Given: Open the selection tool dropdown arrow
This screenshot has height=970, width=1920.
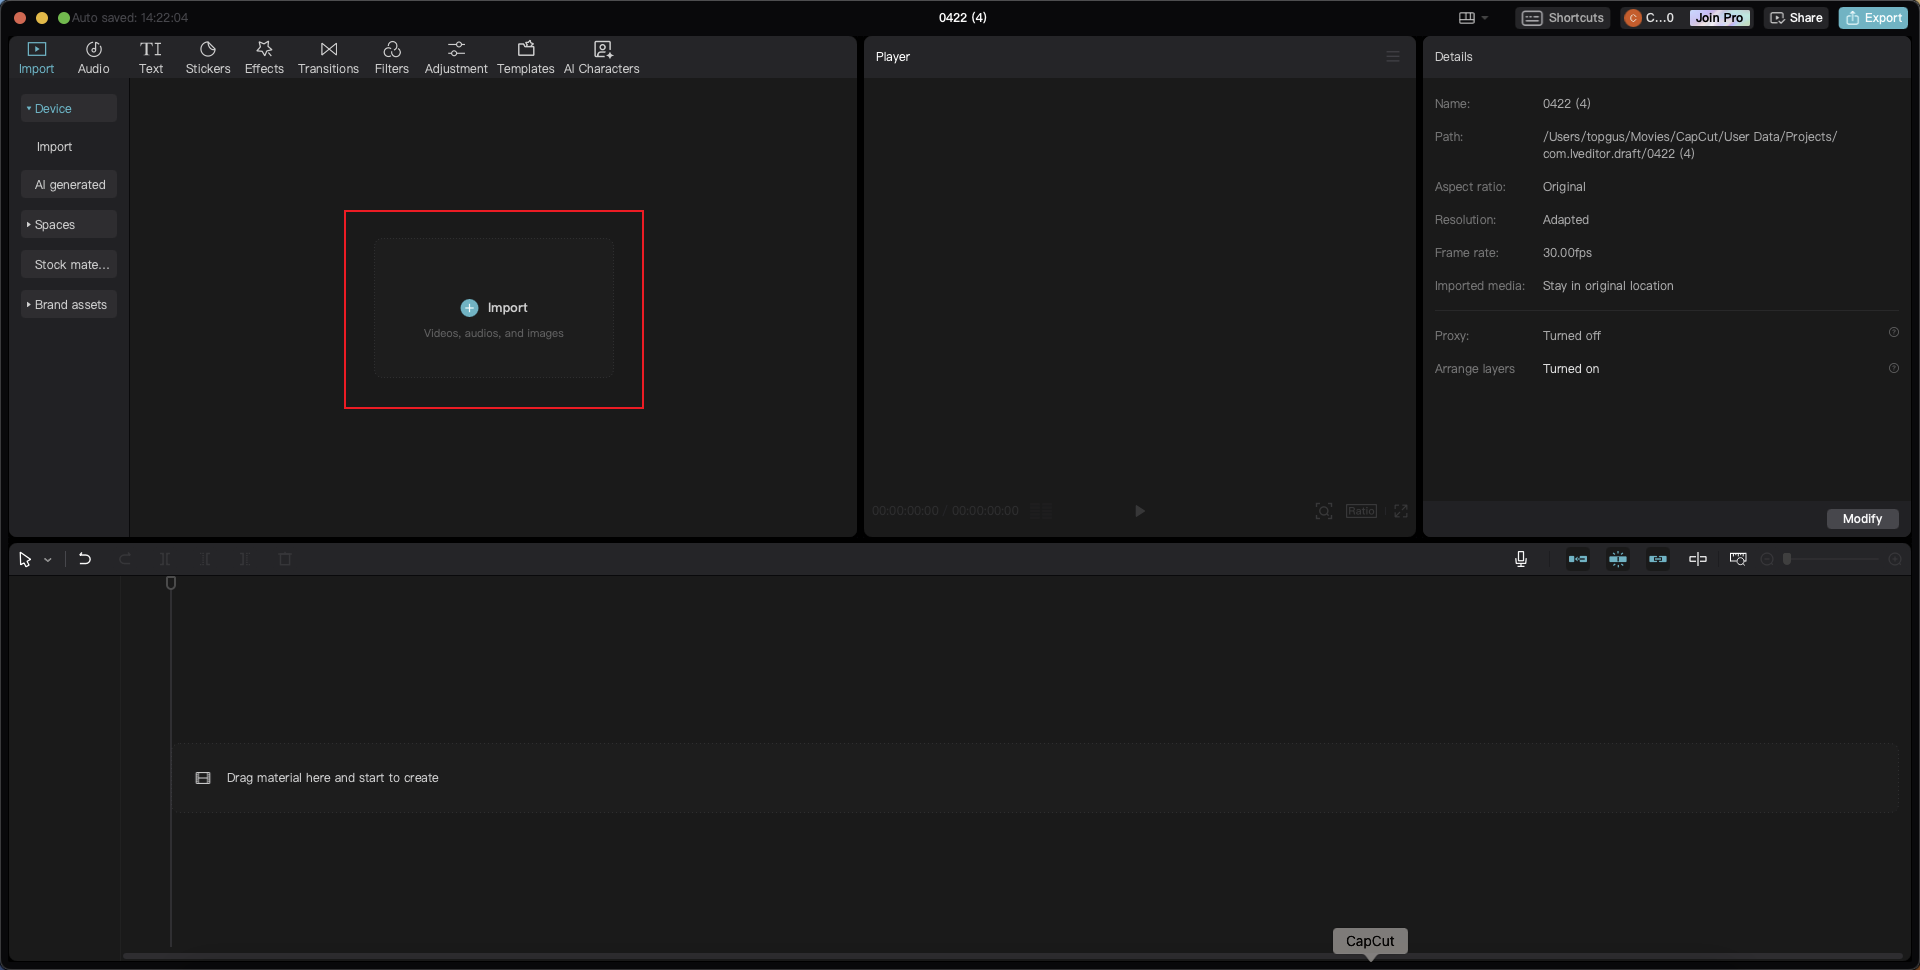Looking at the screenshot, I should tap(48, 560).
